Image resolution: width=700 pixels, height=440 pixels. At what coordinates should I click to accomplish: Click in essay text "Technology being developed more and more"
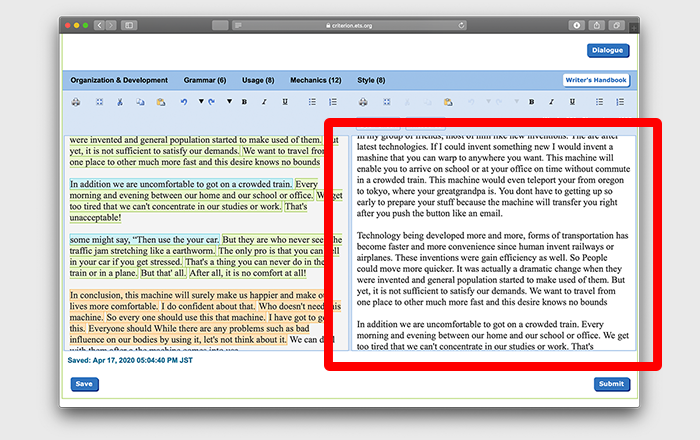441,236
